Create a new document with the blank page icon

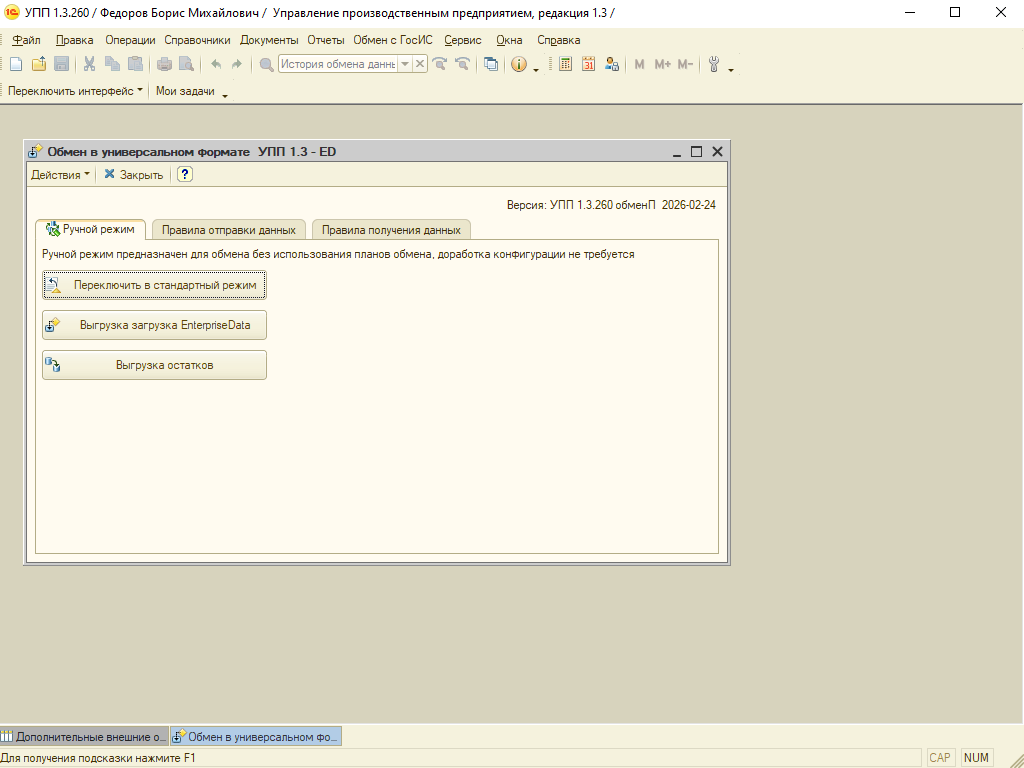point(16,64)
